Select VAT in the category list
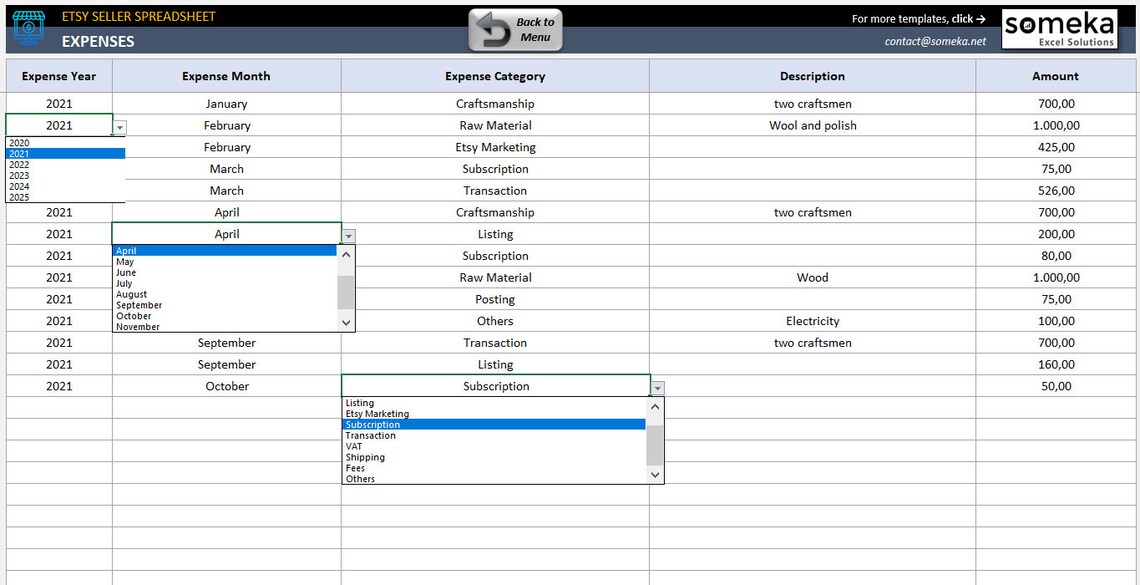The image size is (1140, 585). pyautogui.click(x=494, y=446)
